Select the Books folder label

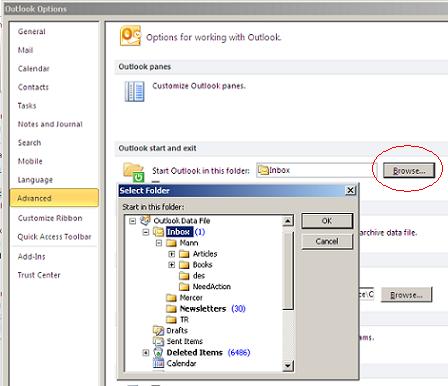tap(203, 265)
